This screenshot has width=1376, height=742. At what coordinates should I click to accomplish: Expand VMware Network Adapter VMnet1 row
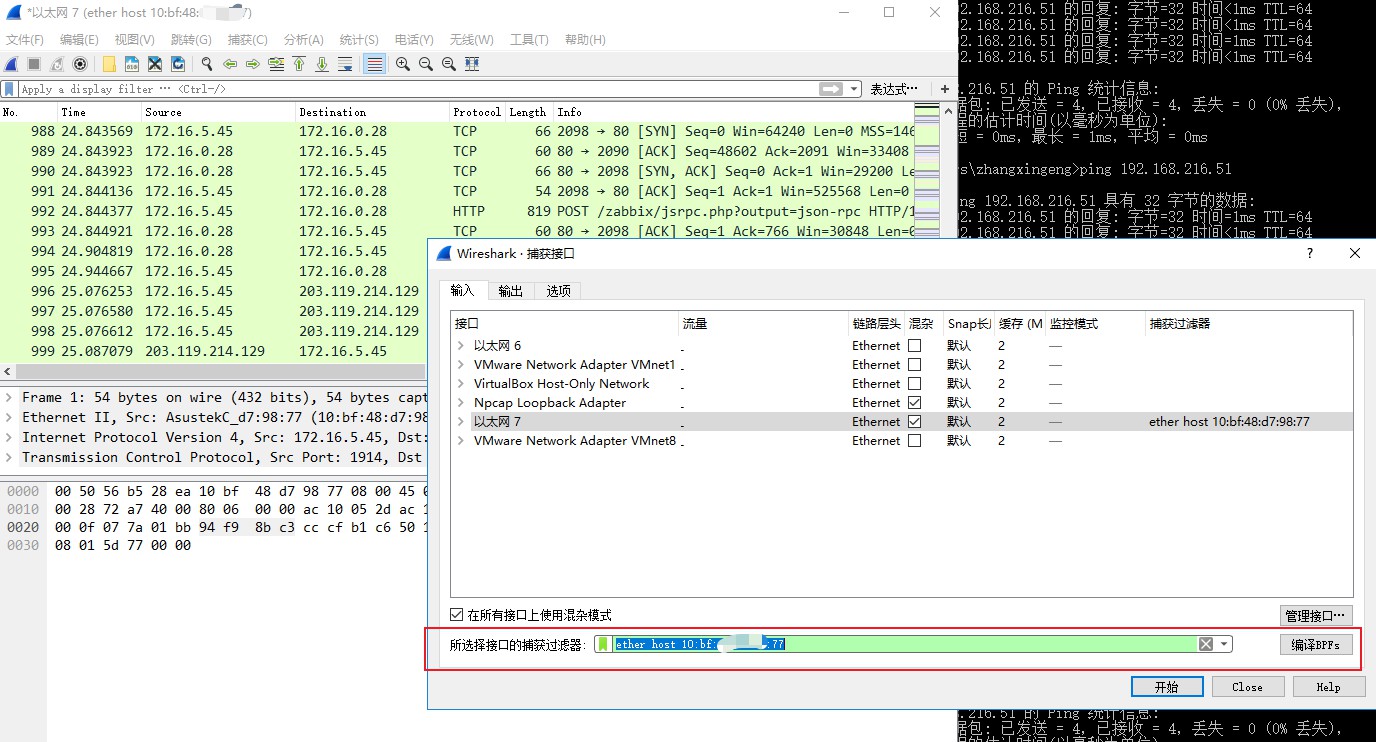(x=461, y=365)
